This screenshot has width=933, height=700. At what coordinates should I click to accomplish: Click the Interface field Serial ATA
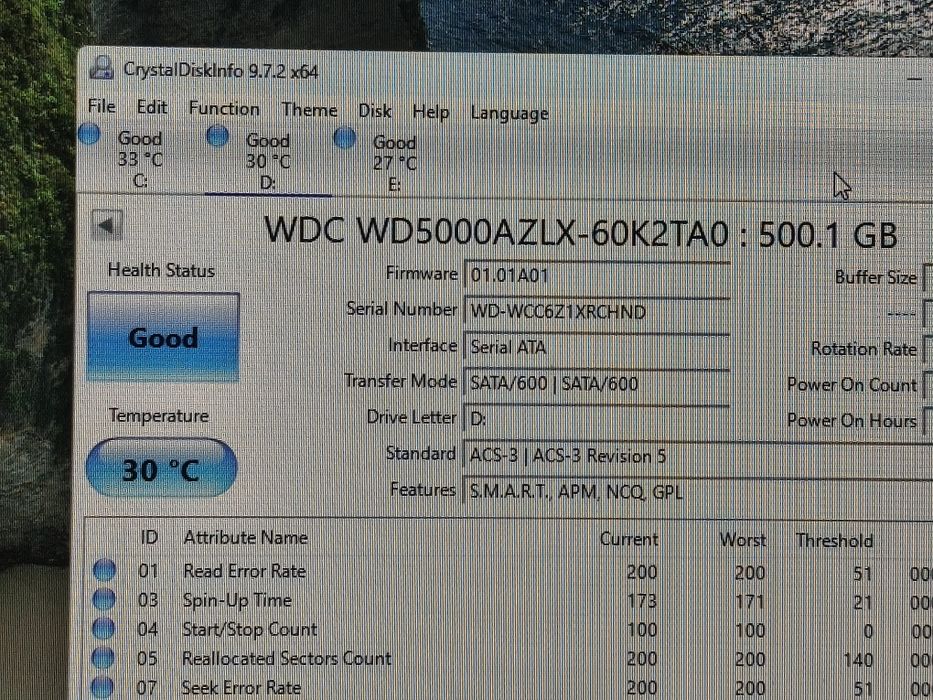[596, 347]
